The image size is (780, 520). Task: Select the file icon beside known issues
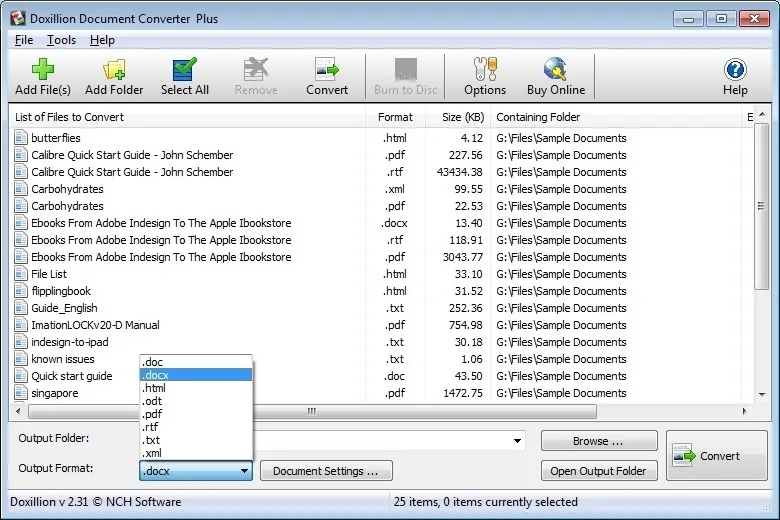point(21,359)
